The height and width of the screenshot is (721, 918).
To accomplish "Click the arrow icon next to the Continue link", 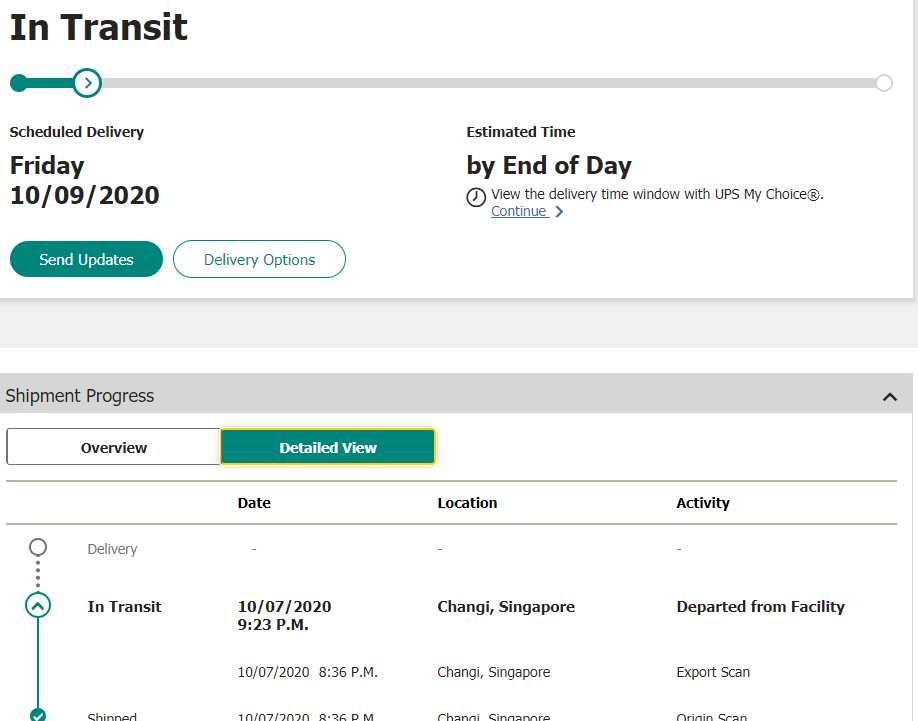I will (x=560, y=211).
